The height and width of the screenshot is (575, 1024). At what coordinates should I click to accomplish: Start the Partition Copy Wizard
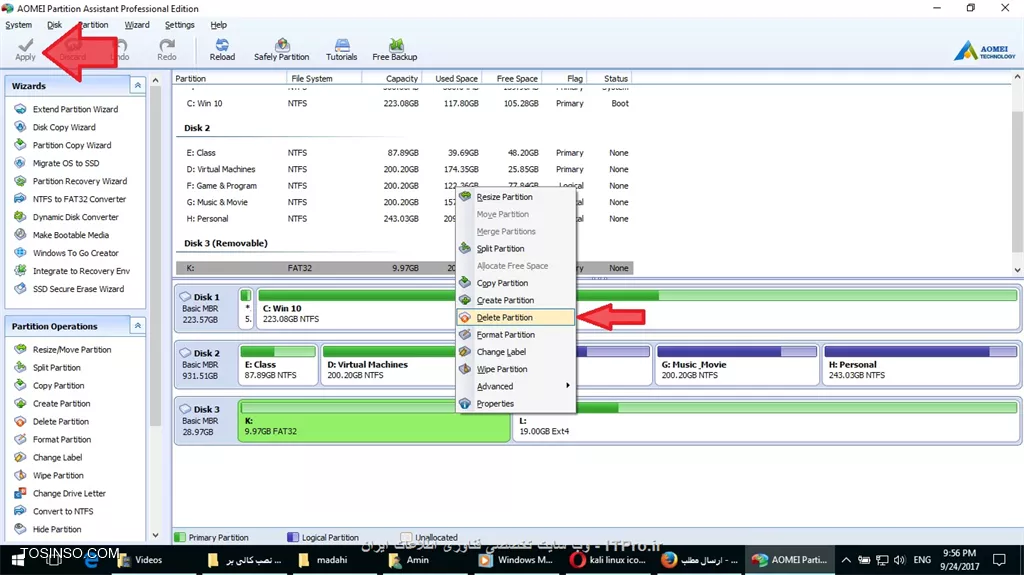(x=72, y=145)
